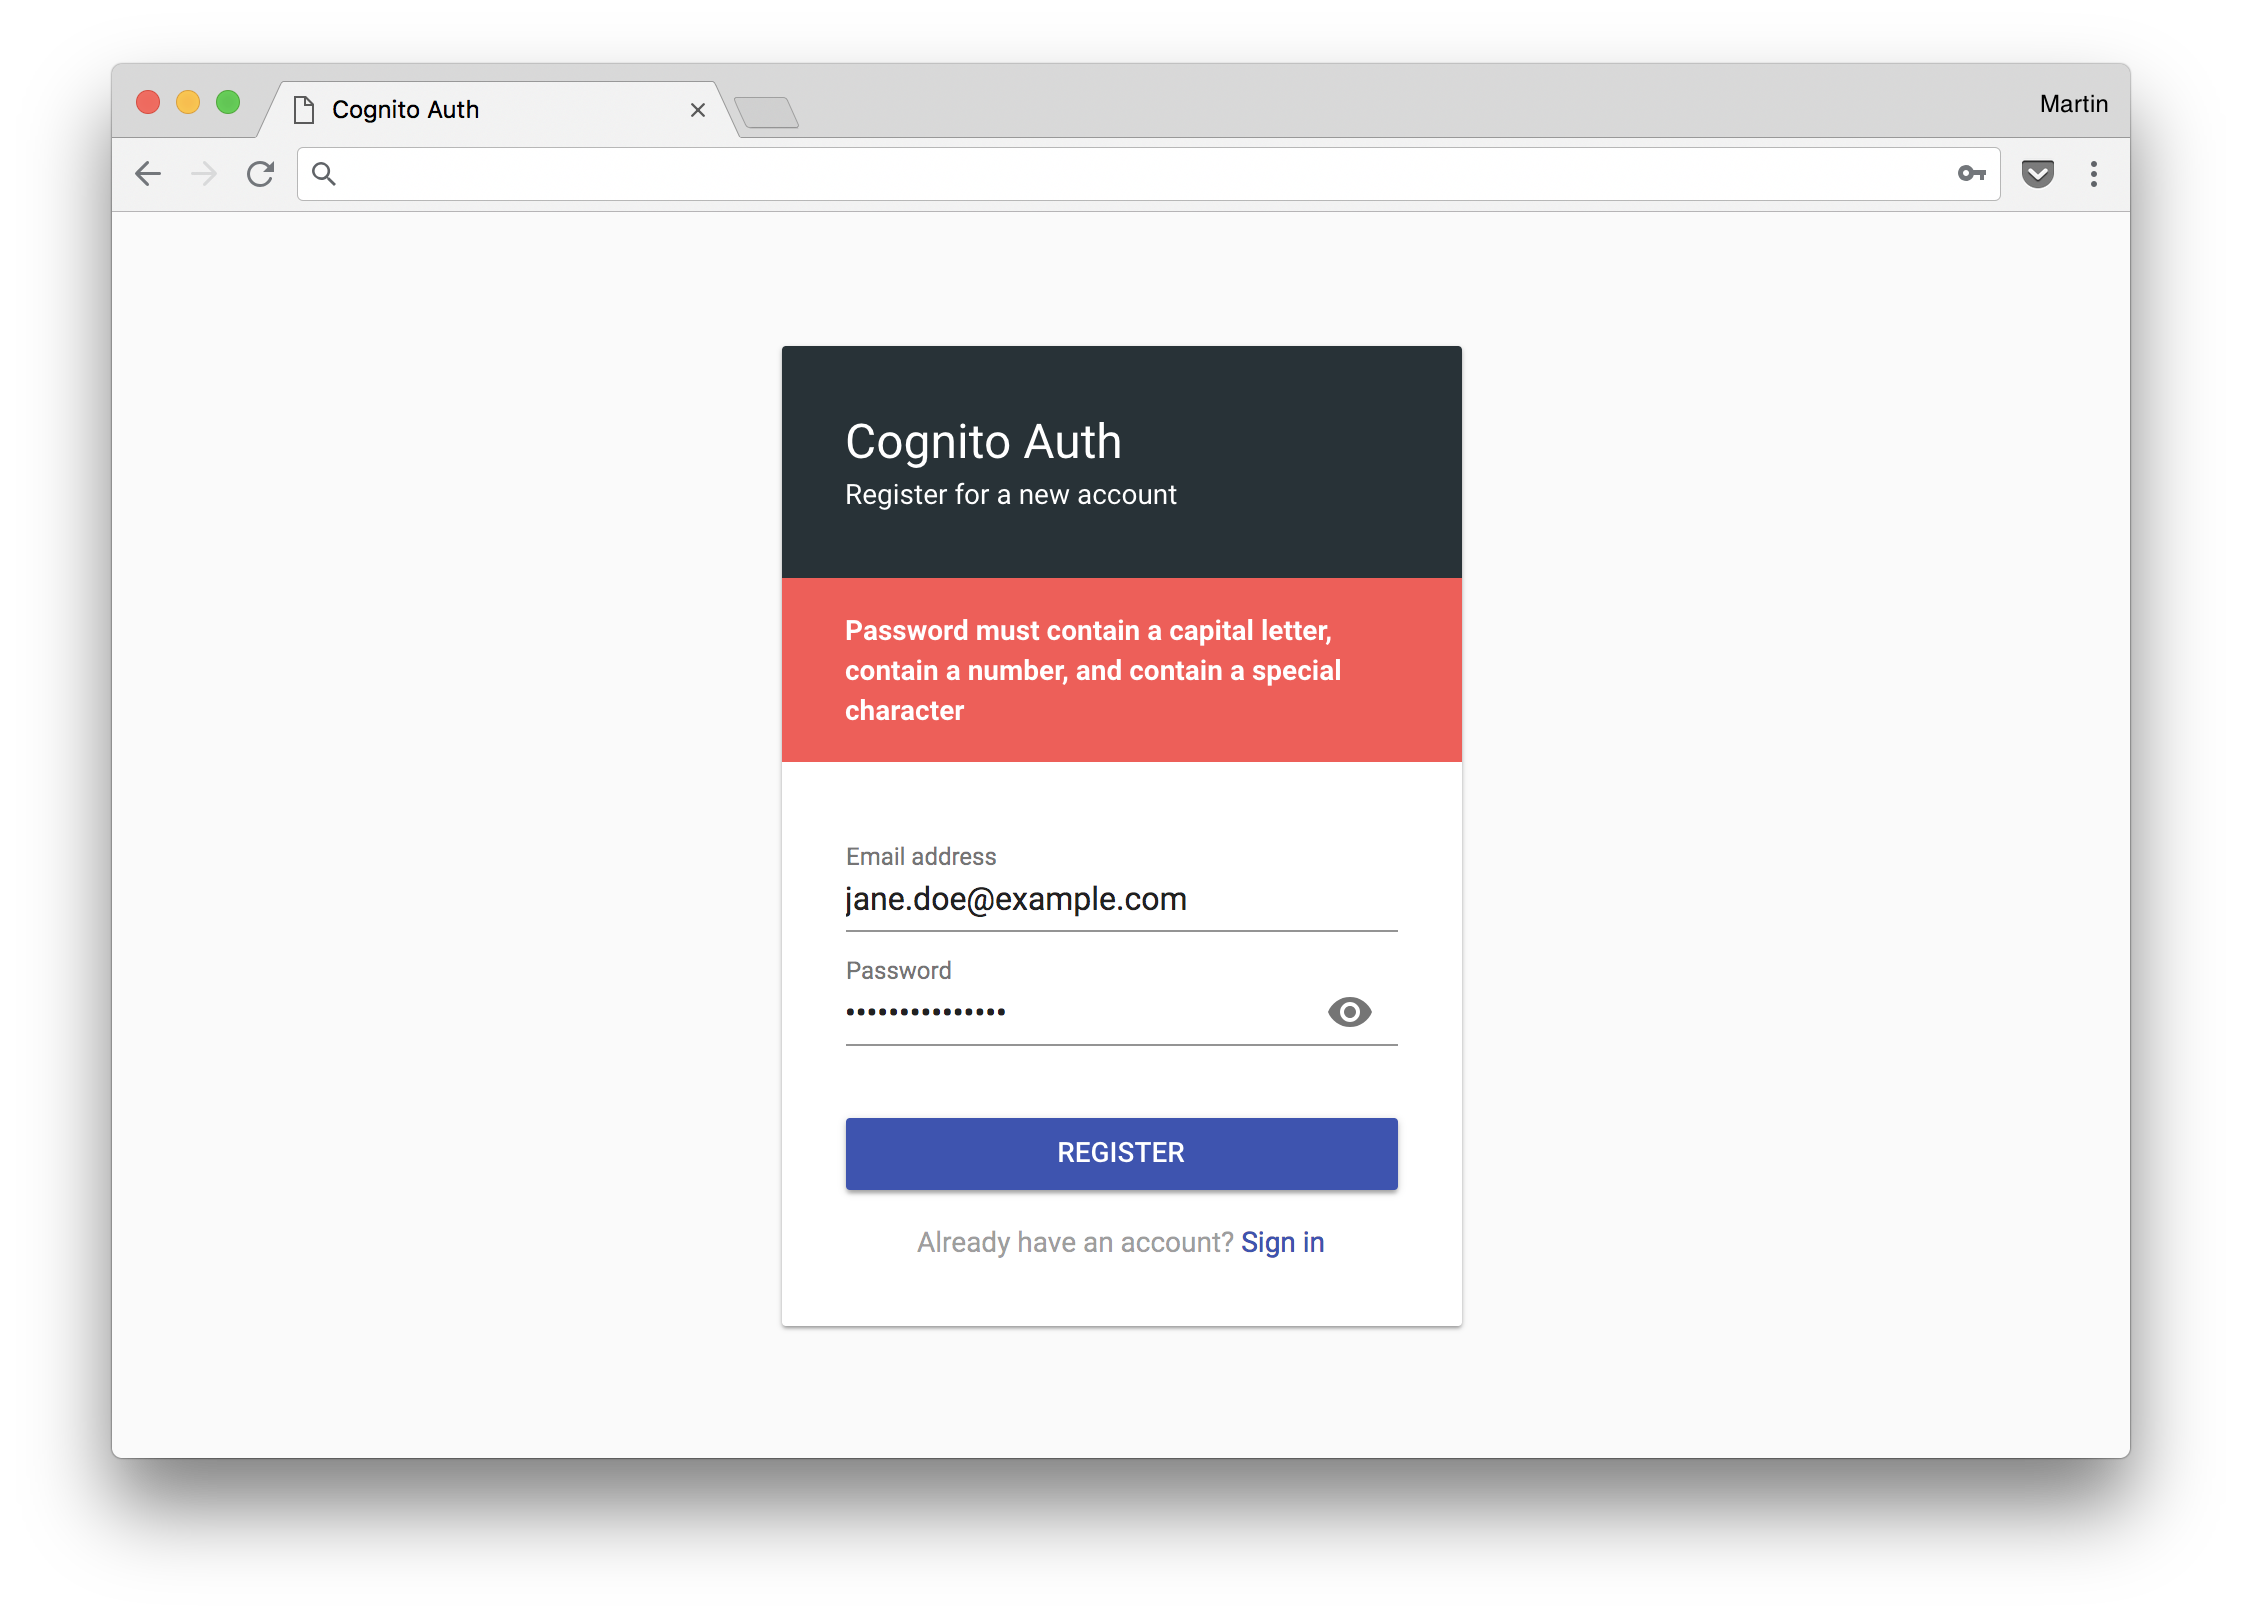2242x1618 pixels.
Task: Click the saved password key icon
Action: (x=1971, y=174)
